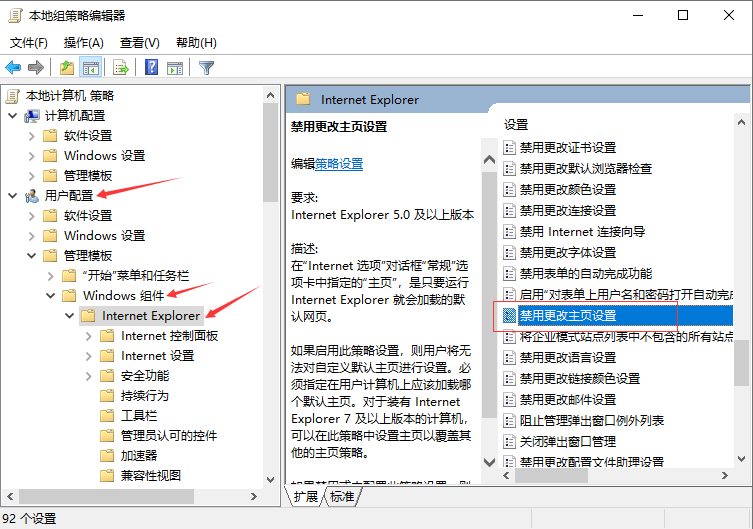Click the Forward arrow toolbar icon

coord(36,68)
